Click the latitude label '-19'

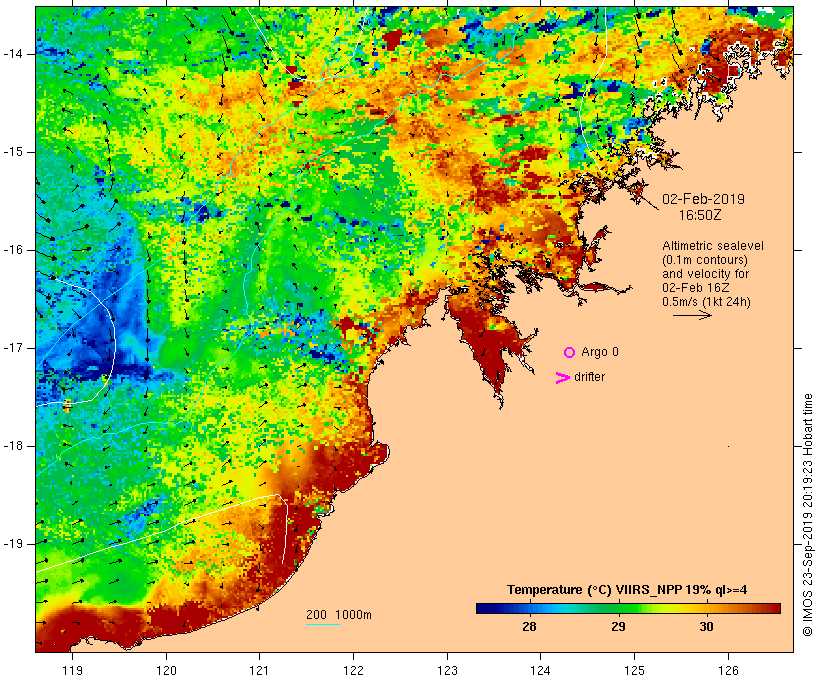click(13, 544)
